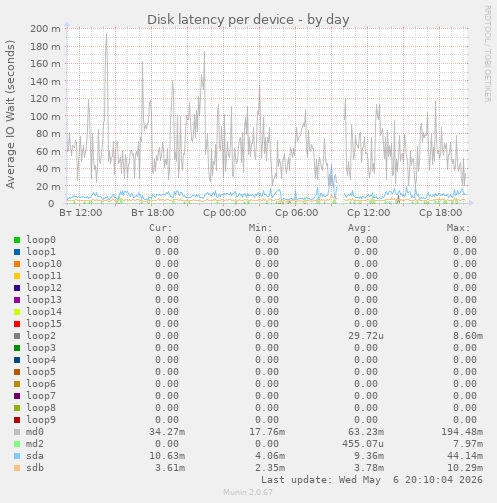
Task: Click the sdb legend label
Action: pos(35,468)
